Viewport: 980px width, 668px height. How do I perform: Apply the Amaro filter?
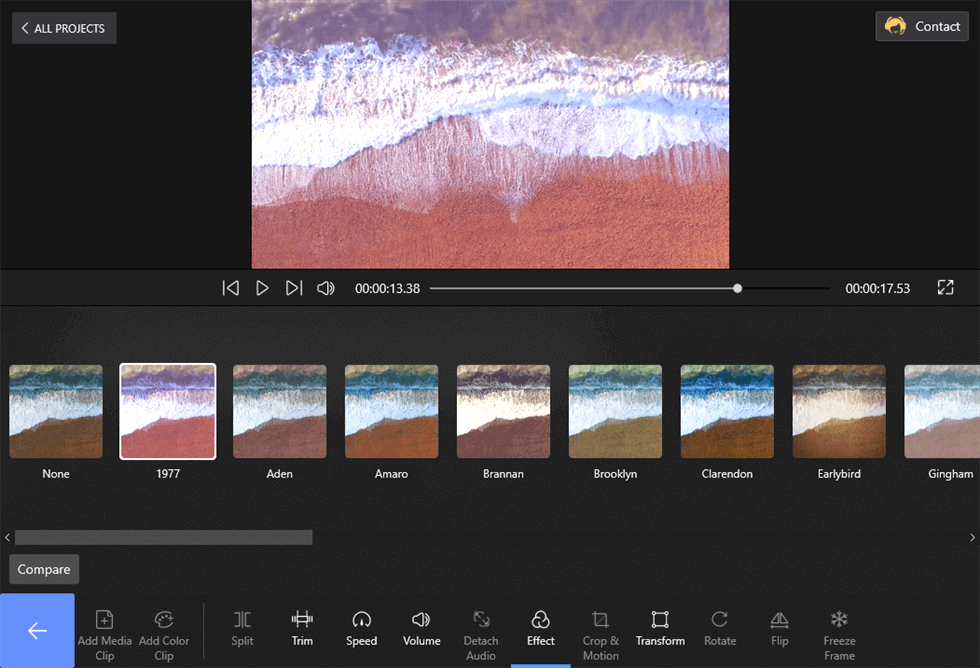pos(391,412)
